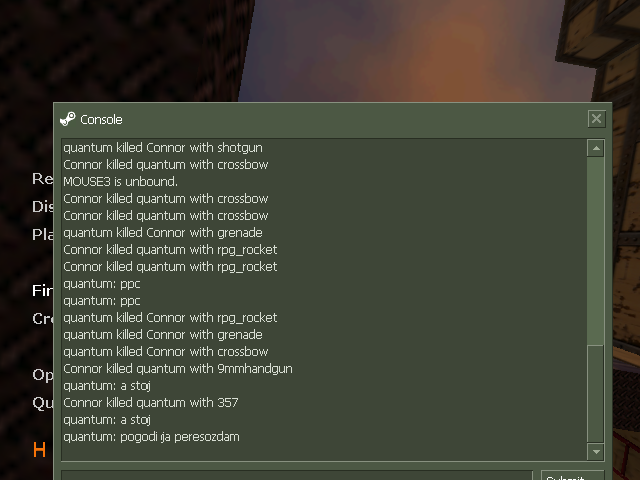Screen dimensions: 640x480
Task: Open the Options menu entry
Action: (42, 375)
